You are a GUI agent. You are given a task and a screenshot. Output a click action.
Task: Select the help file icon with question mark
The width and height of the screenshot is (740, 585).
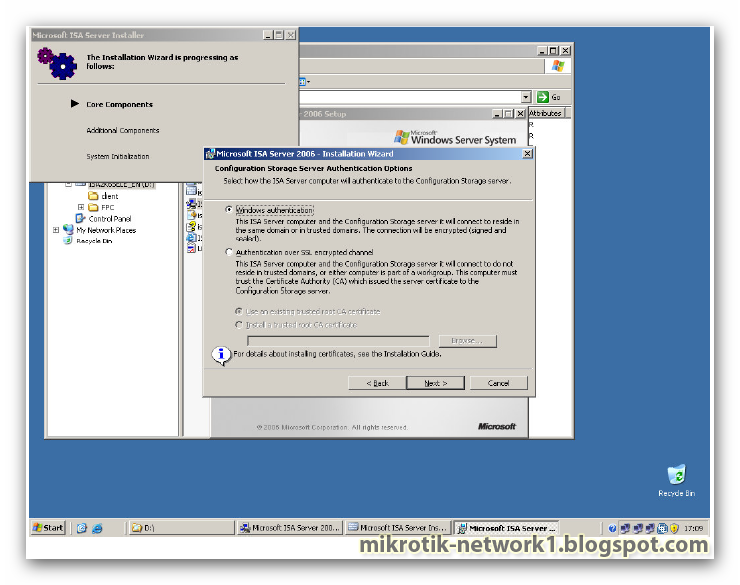pyautogui.click(x=191, y=226)
